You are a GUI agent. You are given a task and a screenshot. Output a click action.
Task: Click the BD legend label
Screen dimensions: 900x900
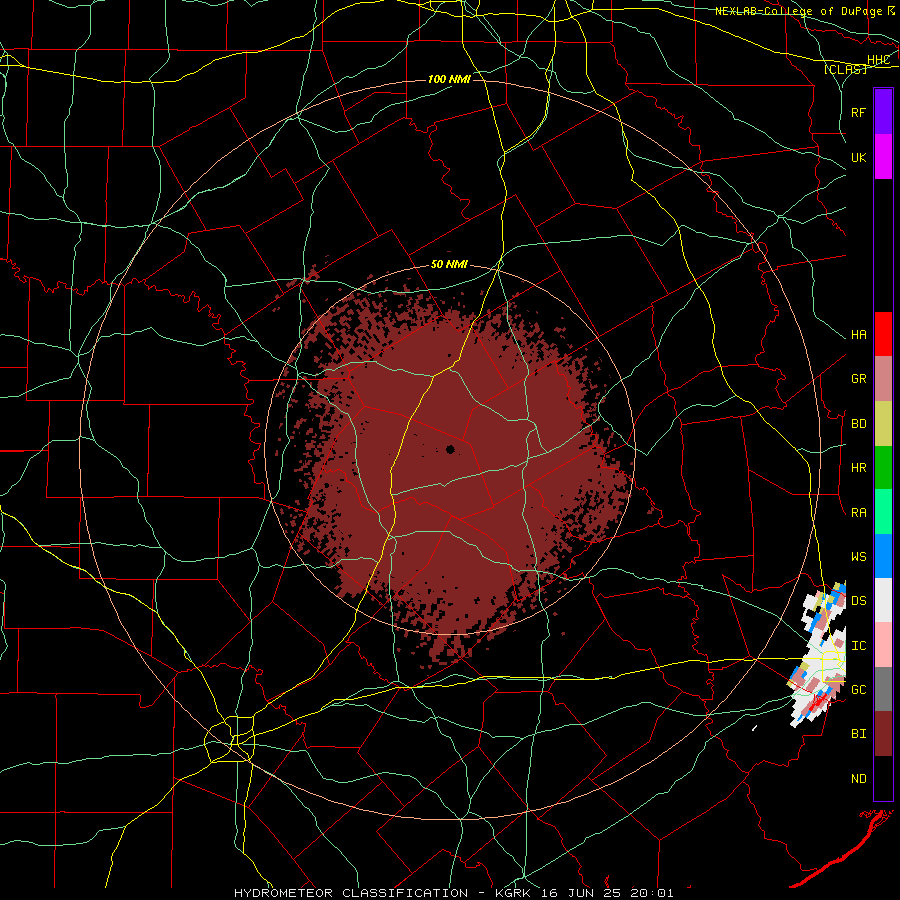click(x=859, y=424)
